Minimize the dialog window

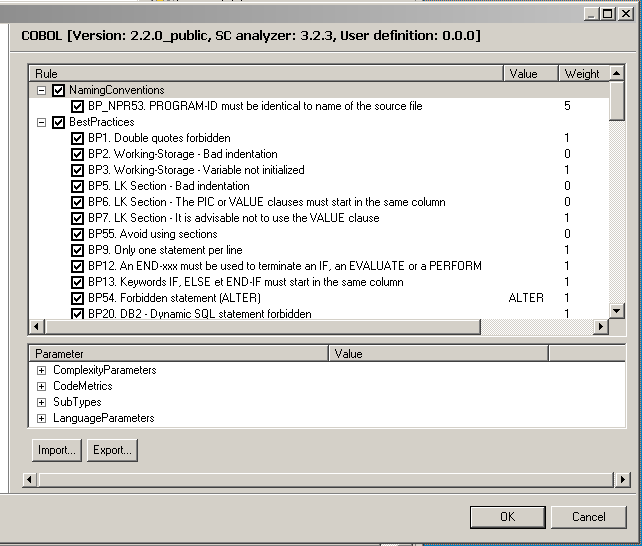(x=591, y=14)
